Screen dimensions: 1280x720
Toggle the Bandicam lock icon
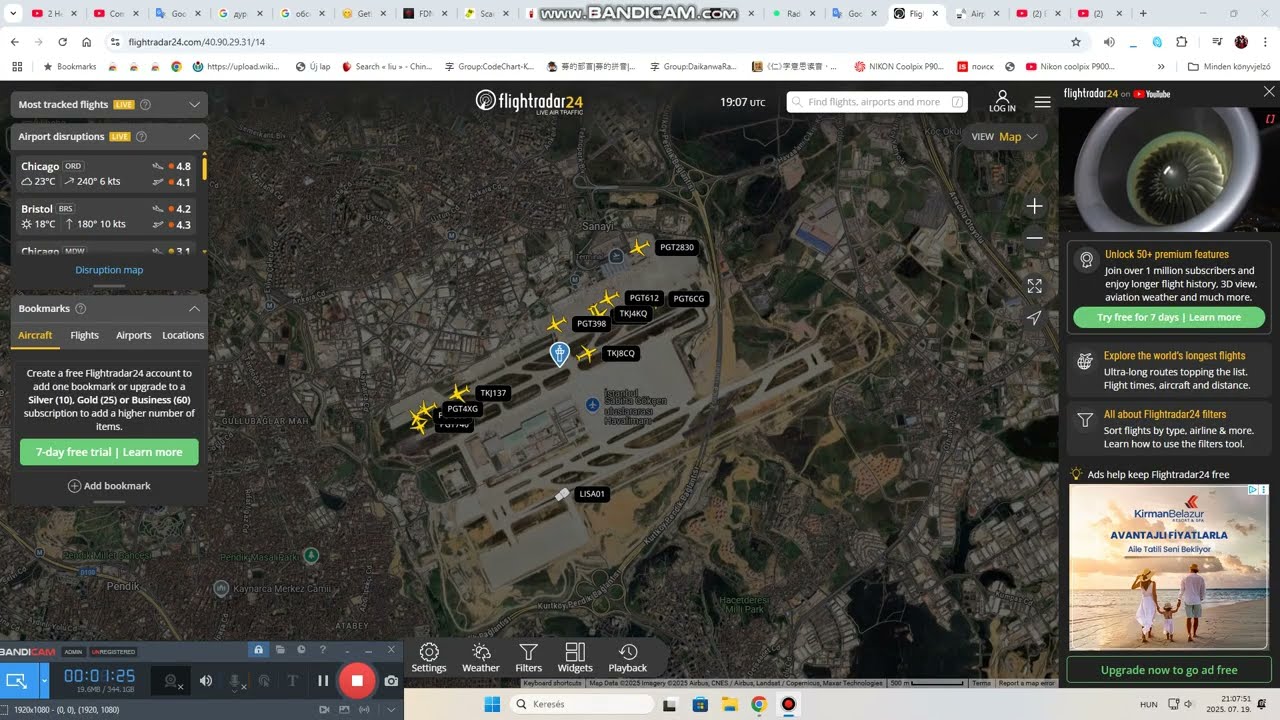258,650
